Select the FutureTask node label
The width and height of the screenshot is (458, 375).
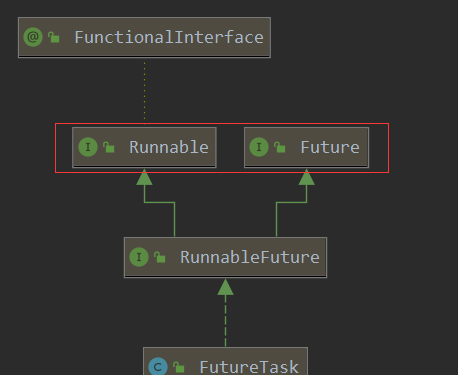coord(249,367)
